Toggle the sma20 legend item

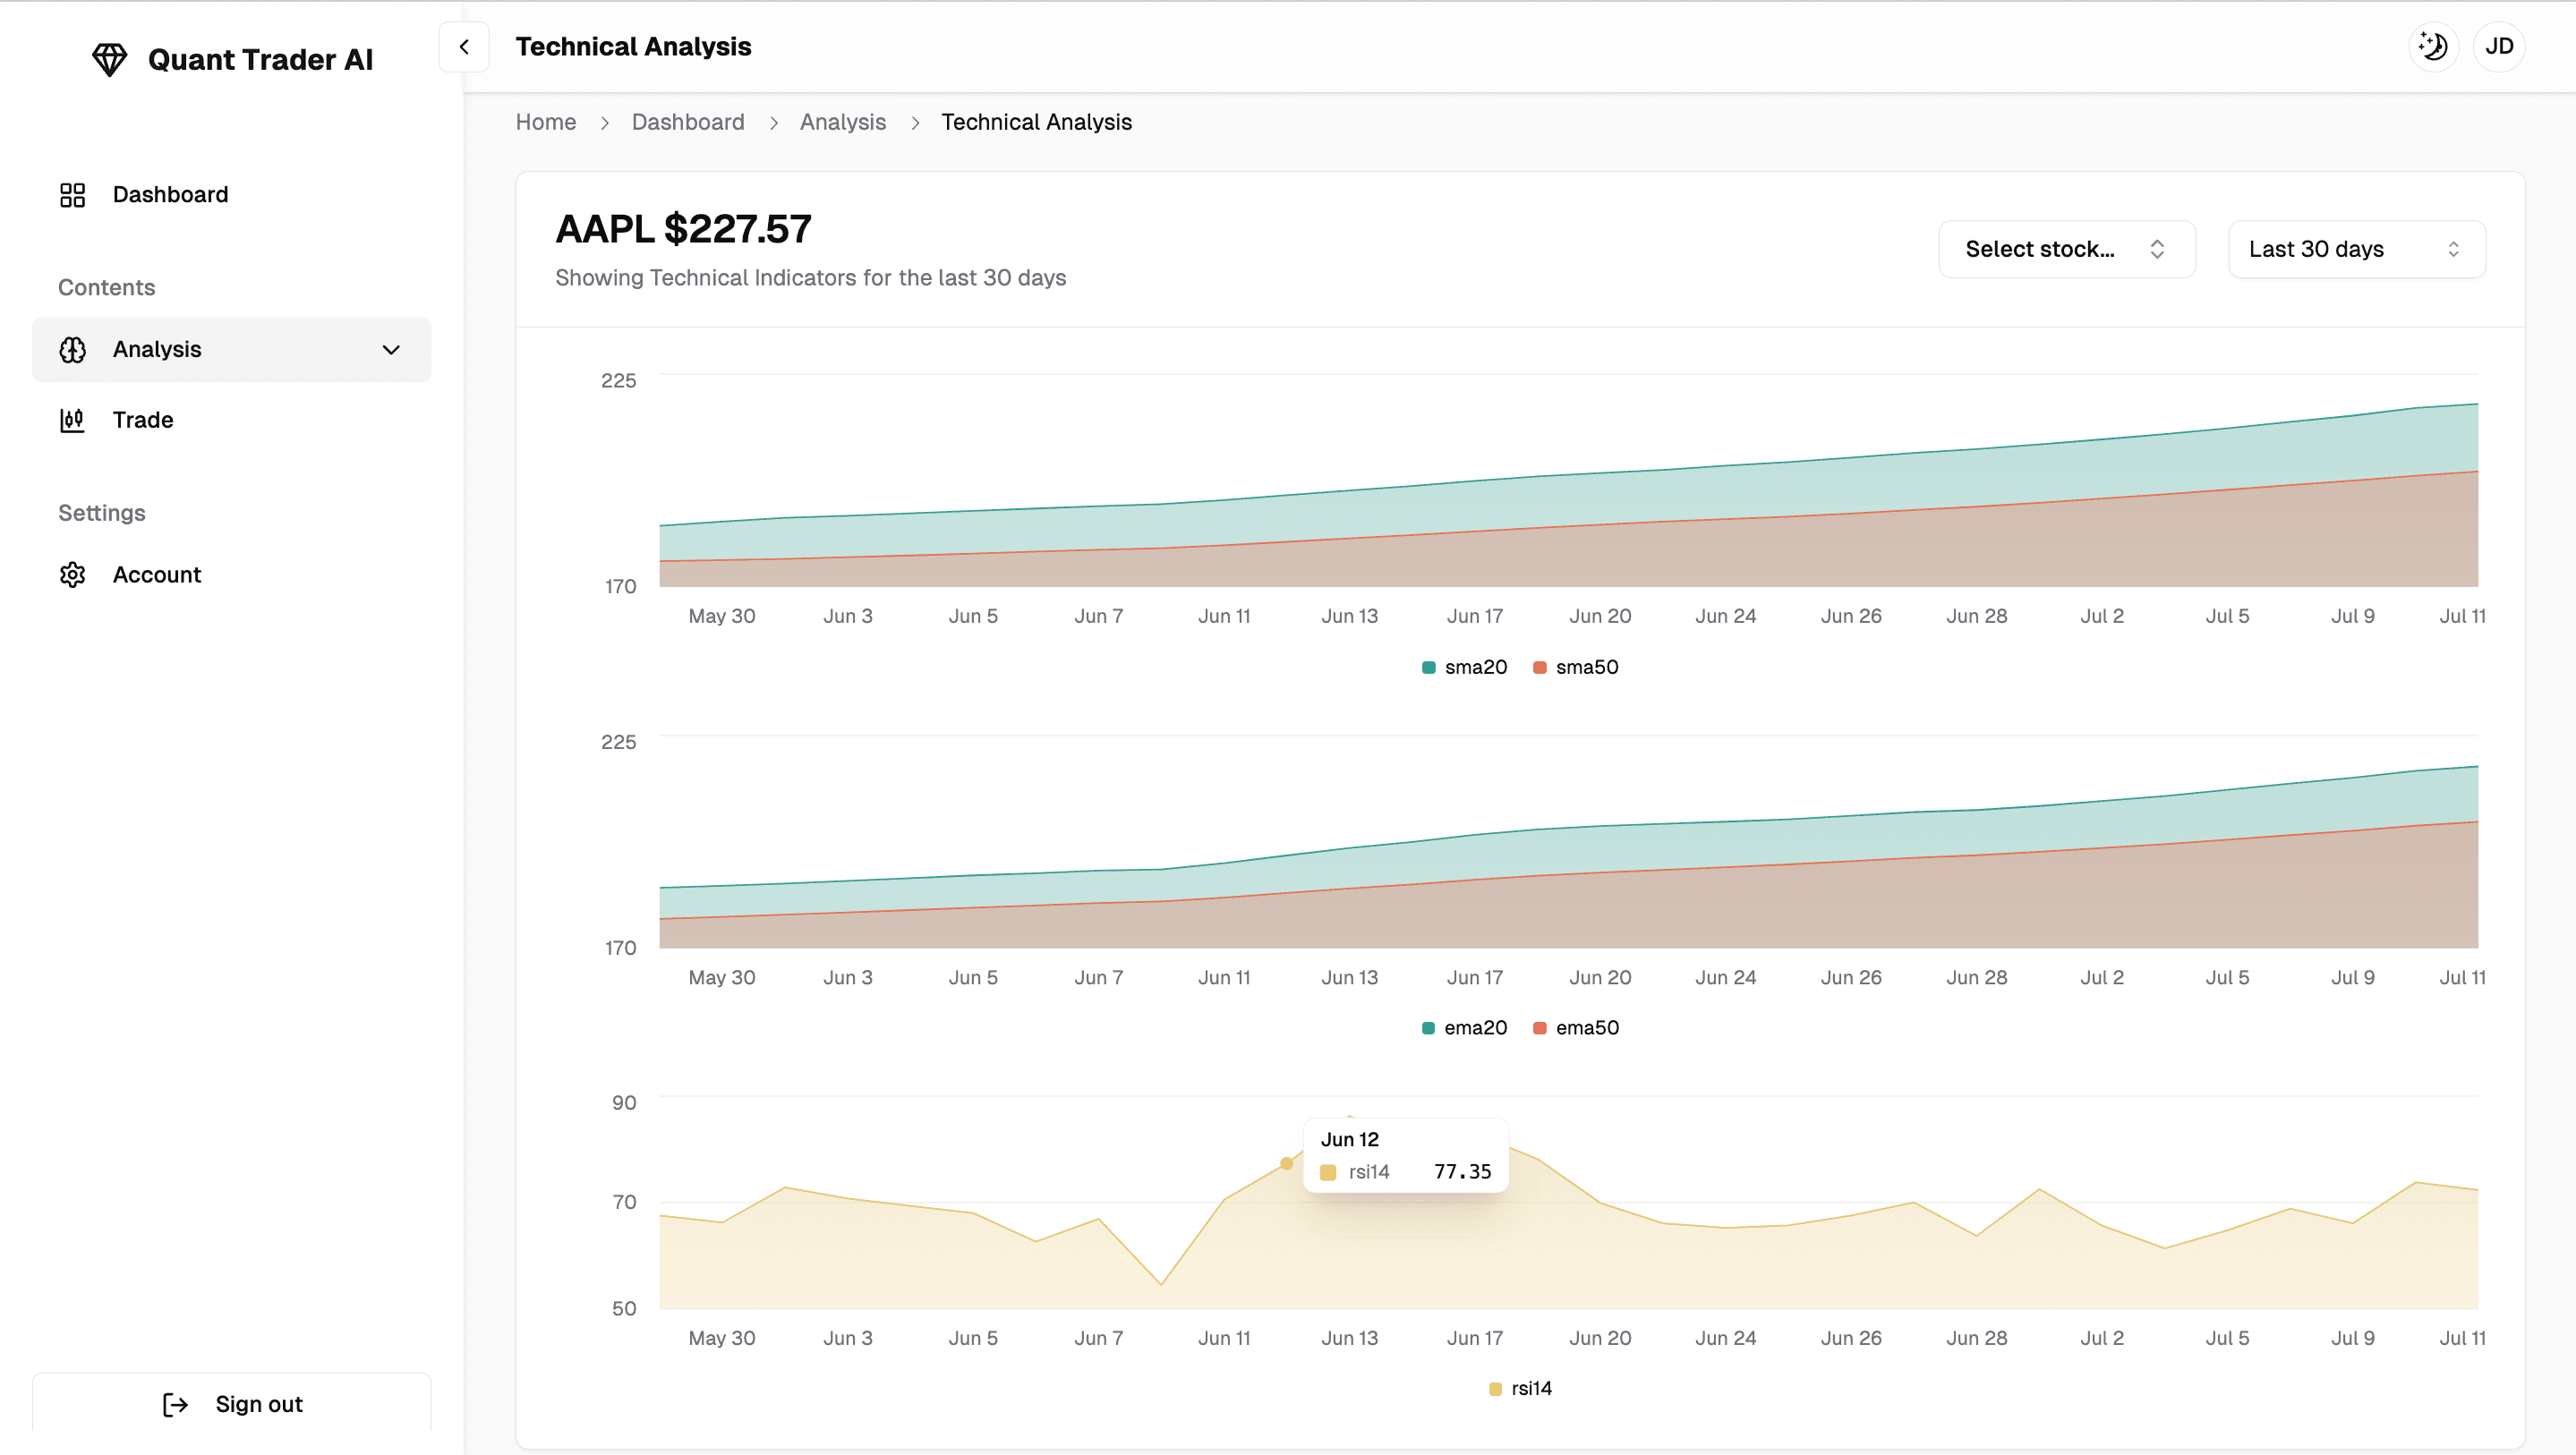pos(1464,666)
